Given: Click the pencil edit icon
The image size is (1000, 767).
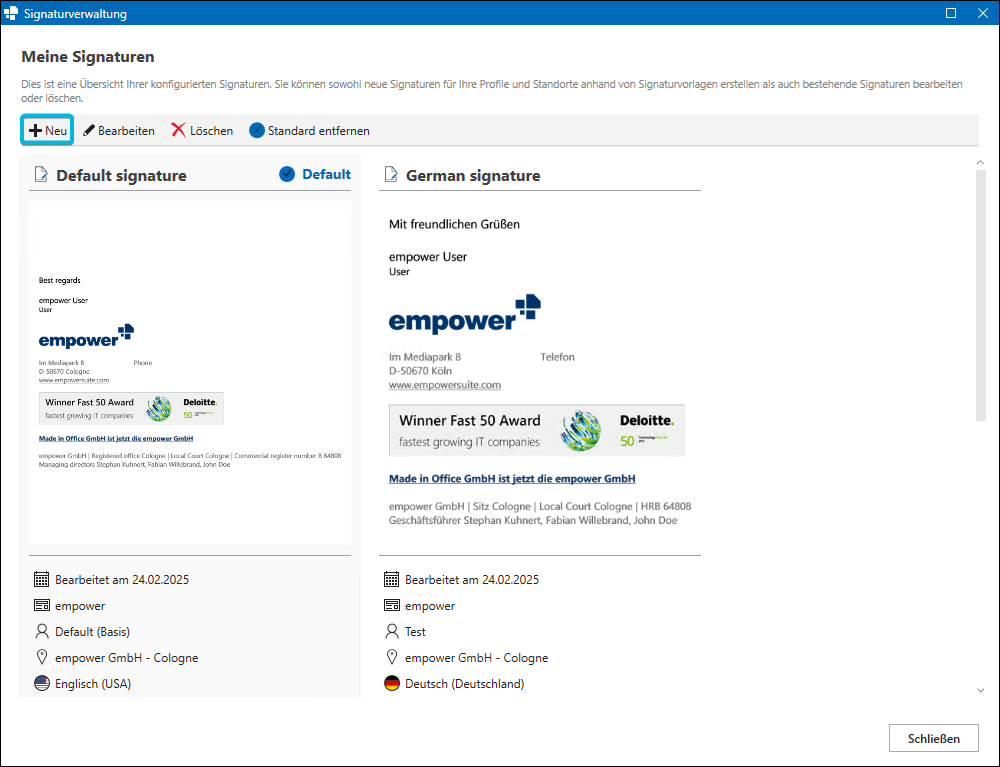Looking at the screenshot, I should click(89, 130).
